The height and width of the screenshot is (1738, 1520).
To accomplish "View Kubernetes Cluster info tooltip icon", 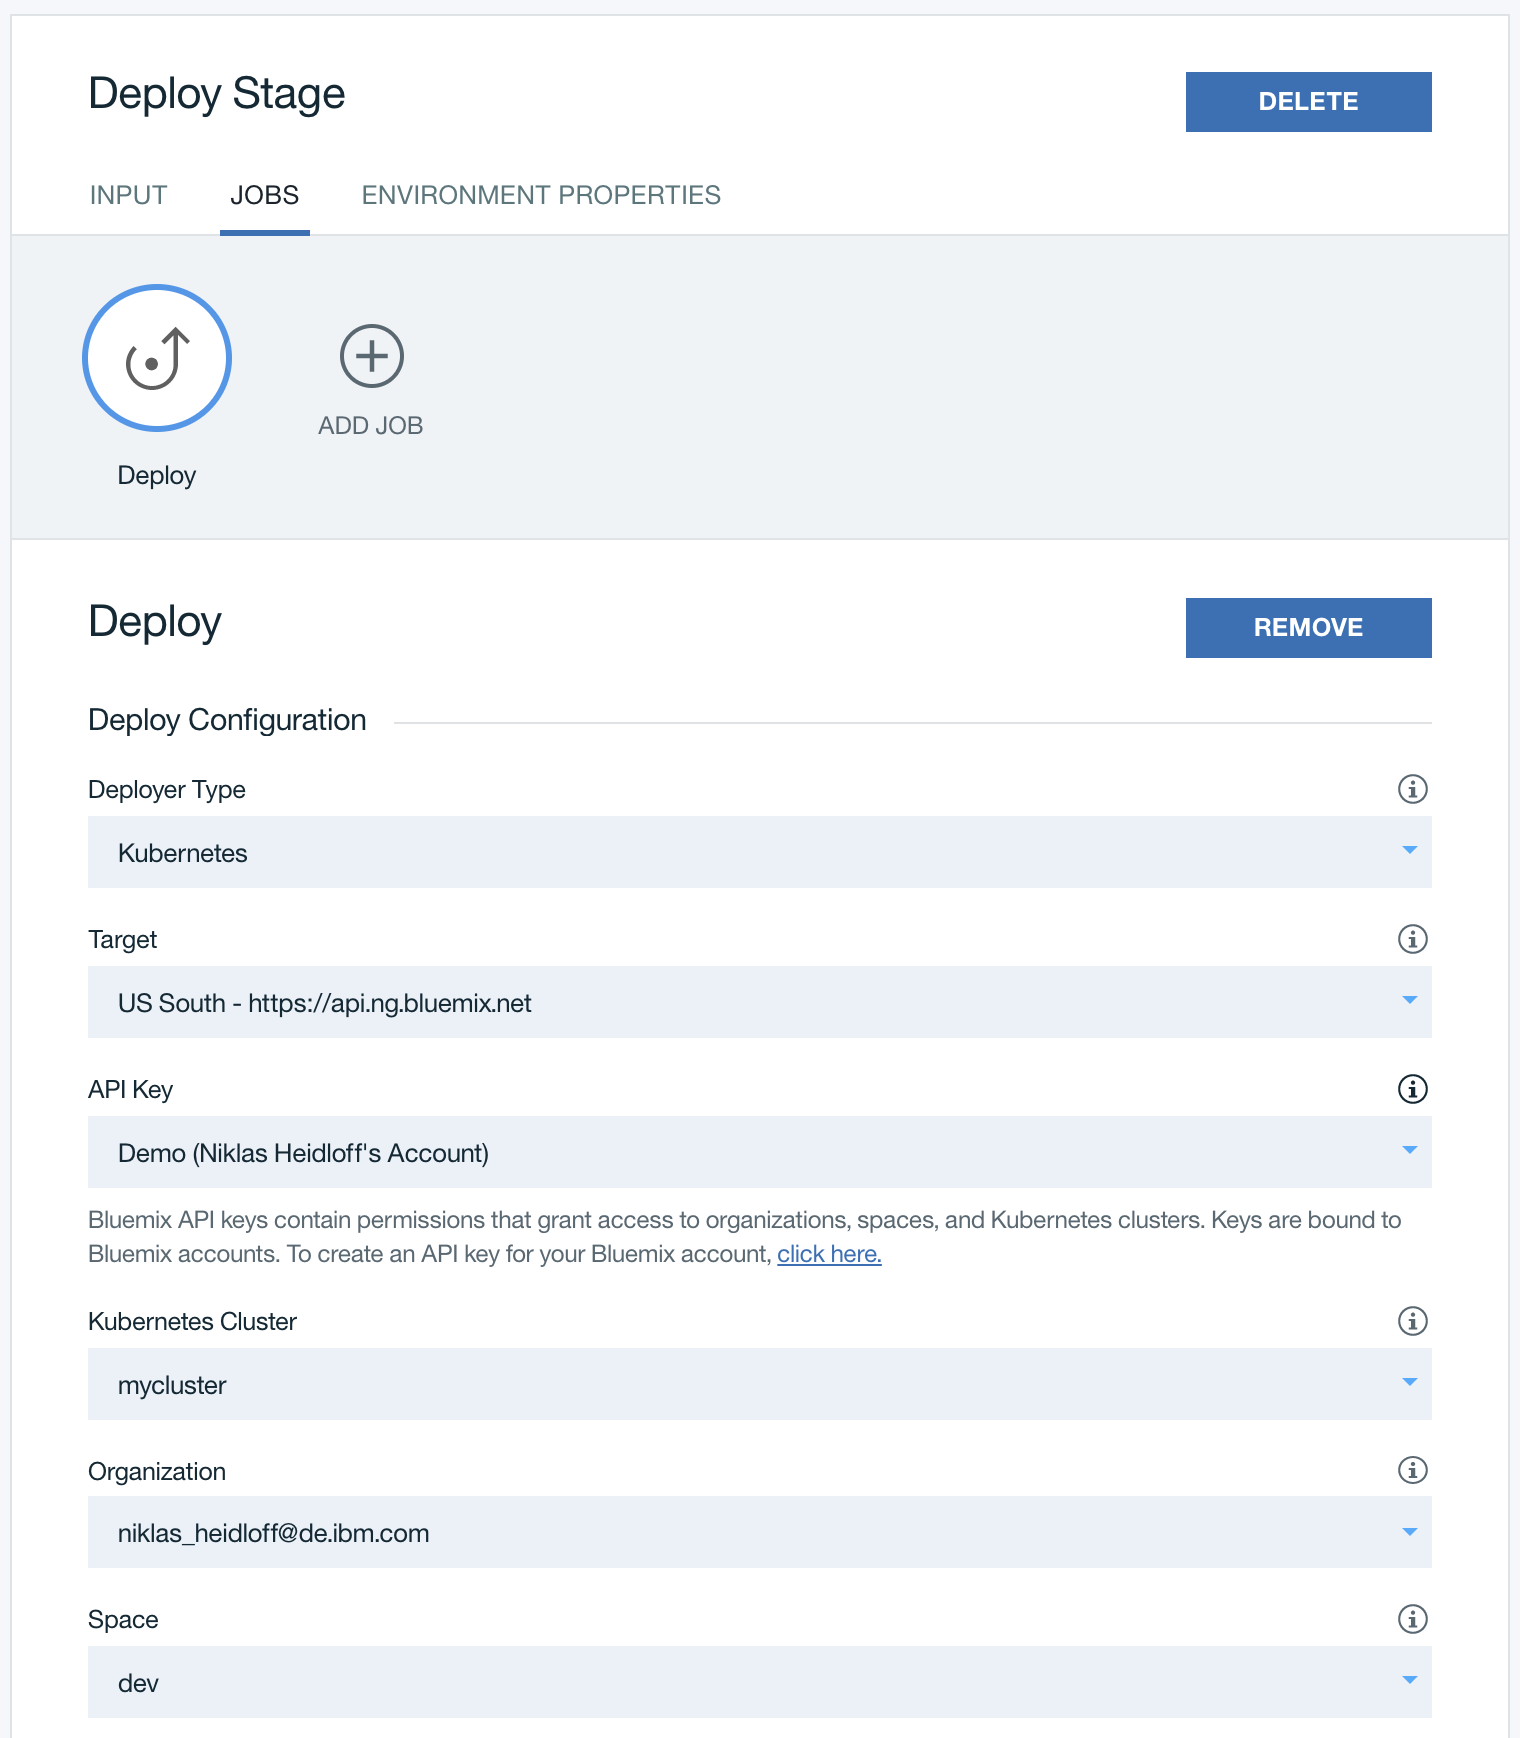I will point(1412,1321).
